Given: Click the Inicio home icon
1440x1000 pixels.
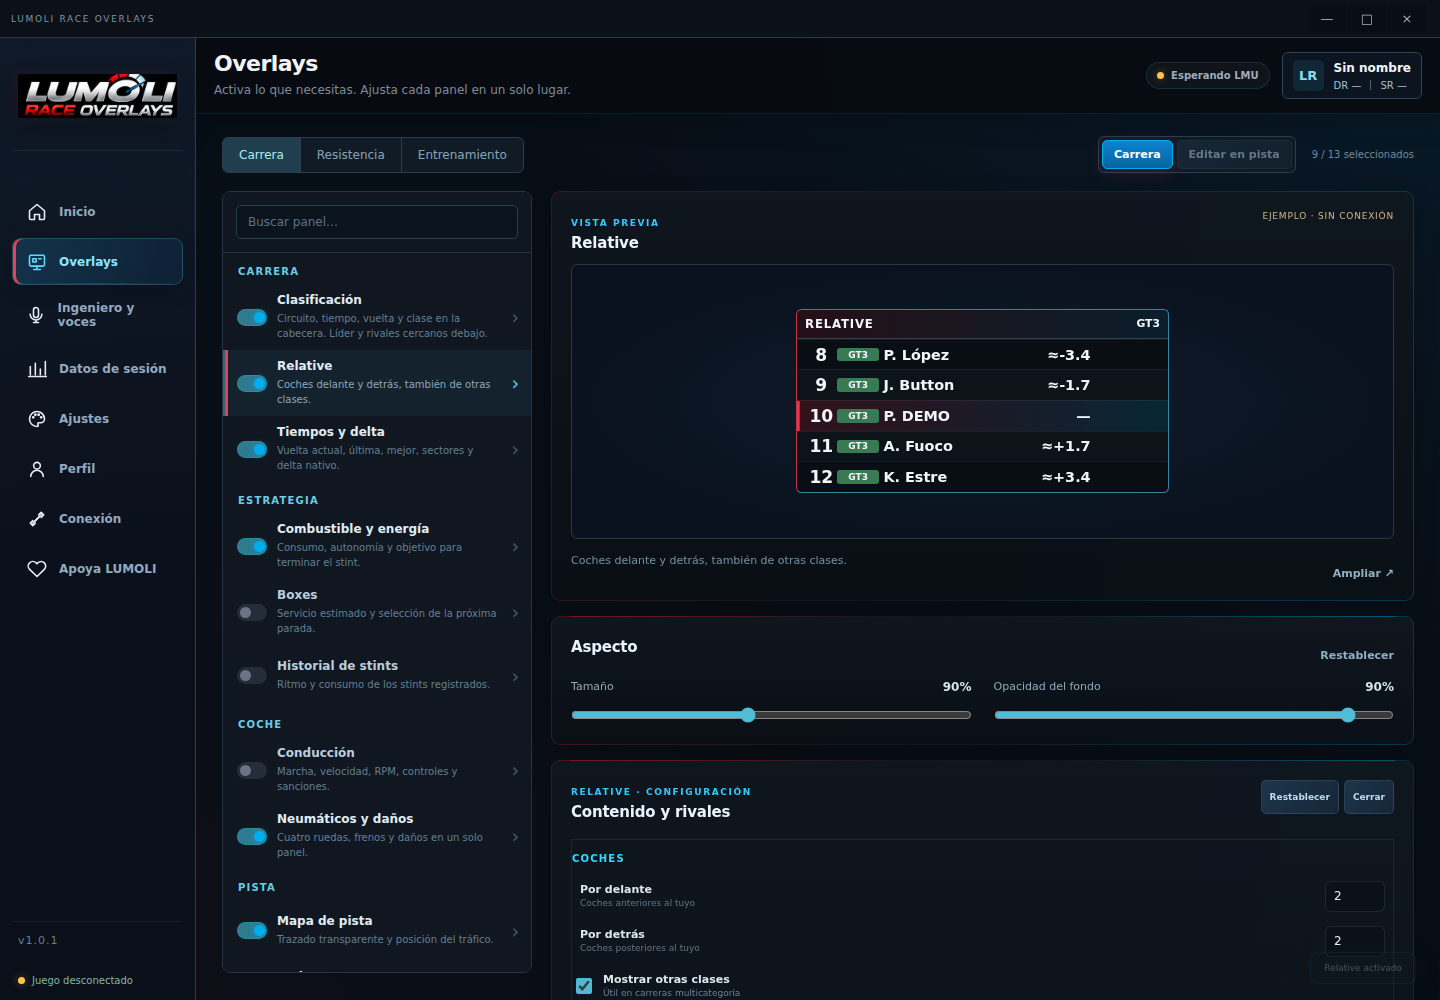Looking at the screenshot, I should pyautogui.click(x=37, y=212).
